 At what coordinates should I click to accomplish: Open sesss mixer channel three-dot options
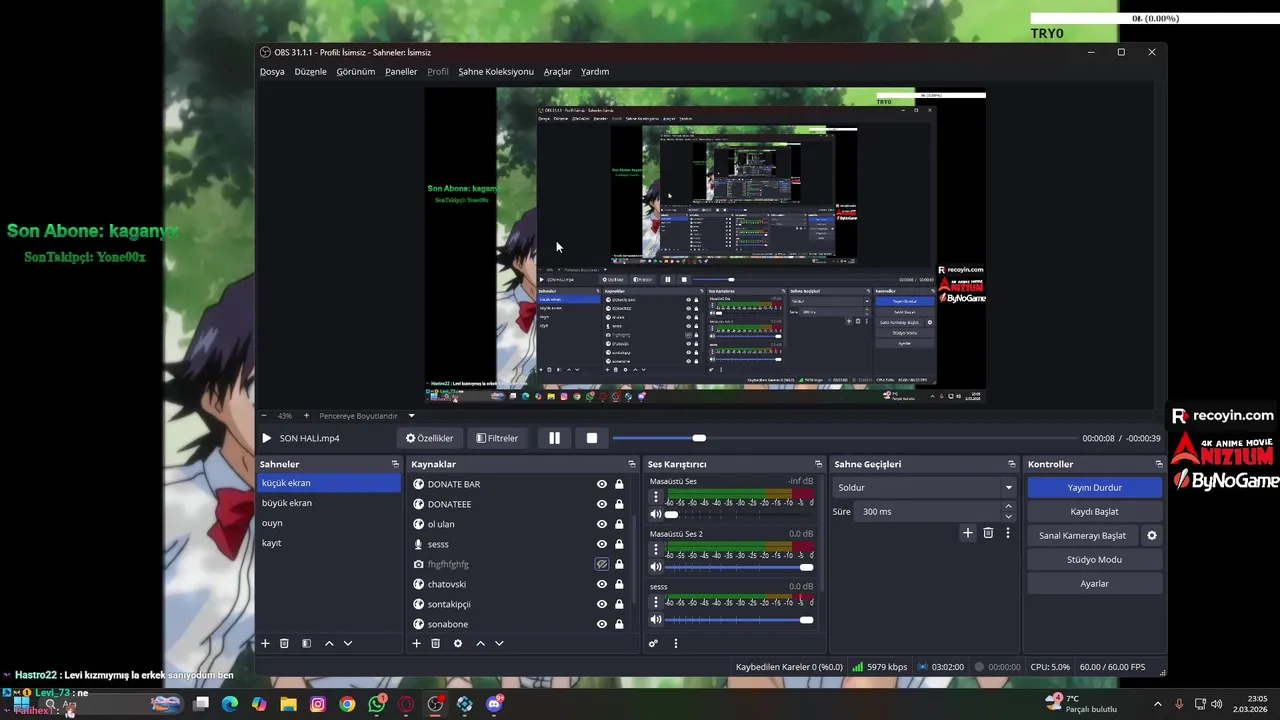click(656, 601)
